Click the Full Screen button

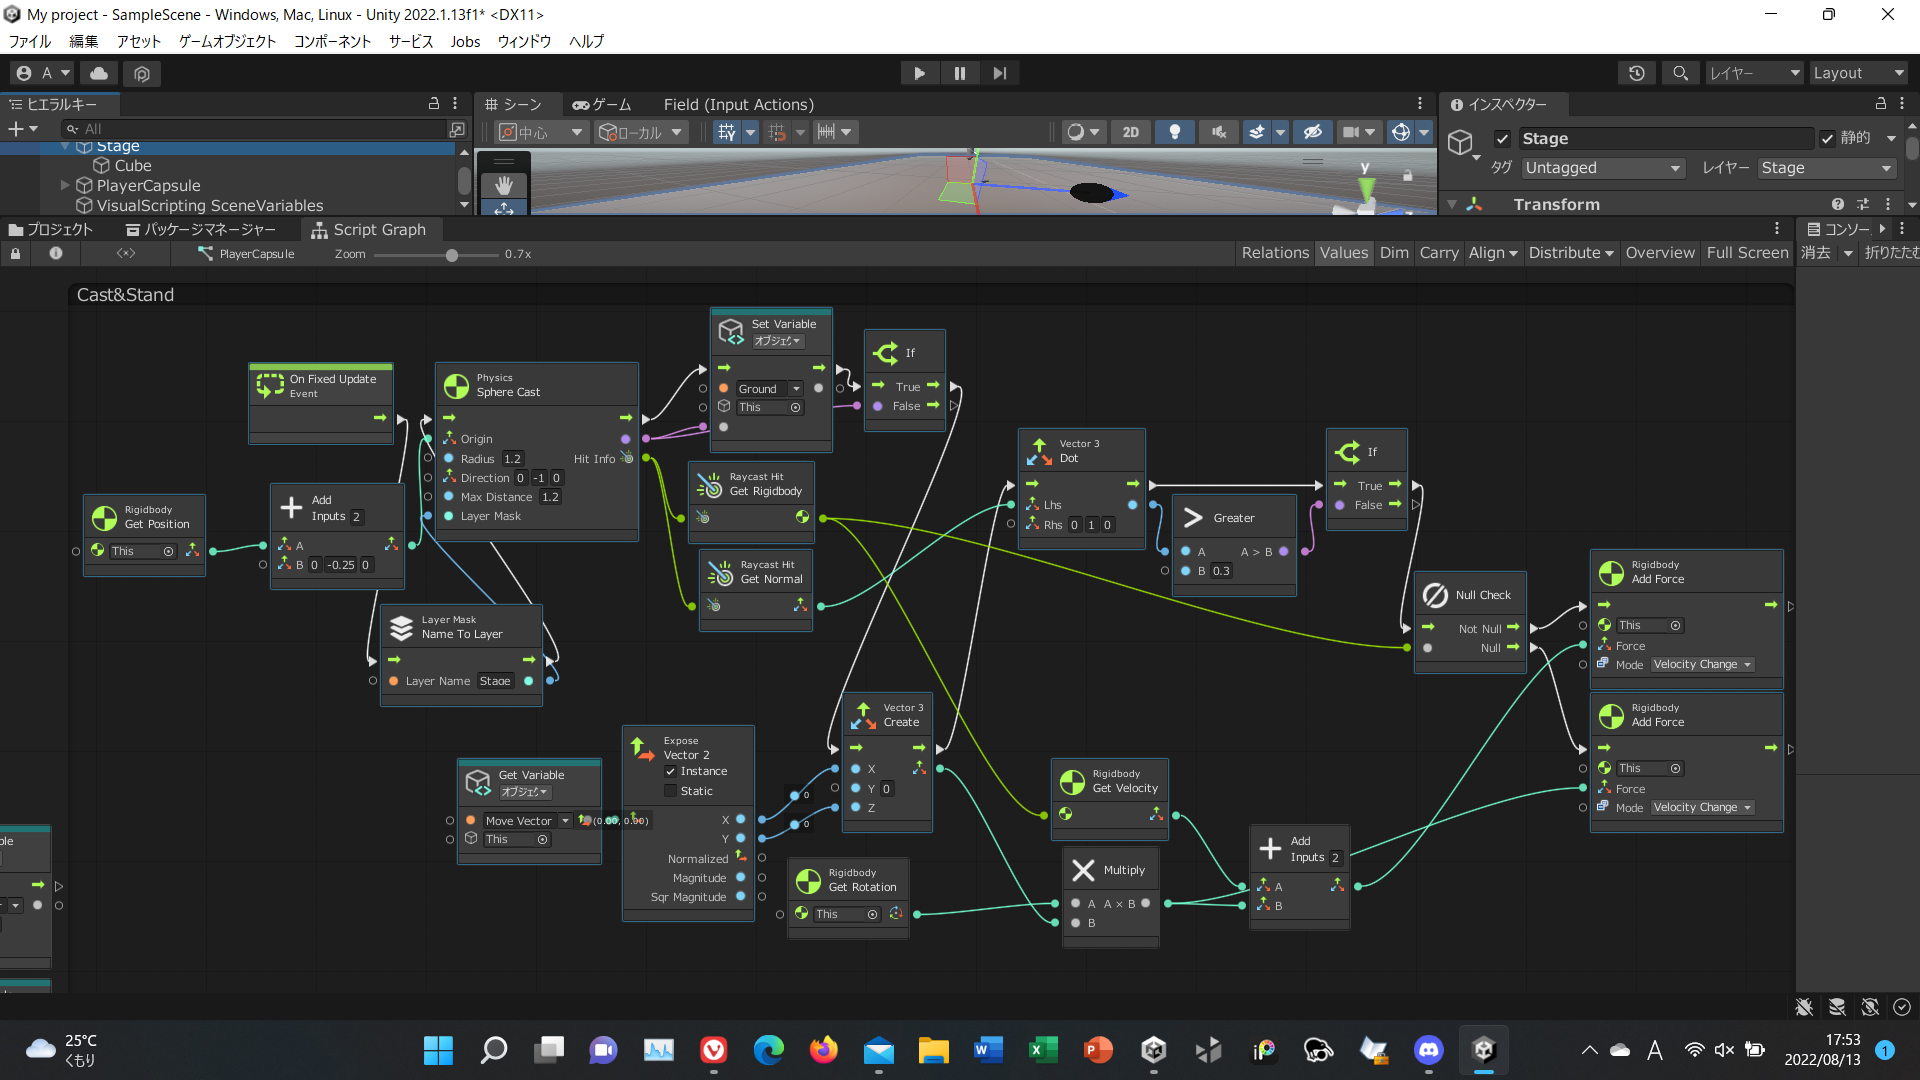[x=1746, y=253]
